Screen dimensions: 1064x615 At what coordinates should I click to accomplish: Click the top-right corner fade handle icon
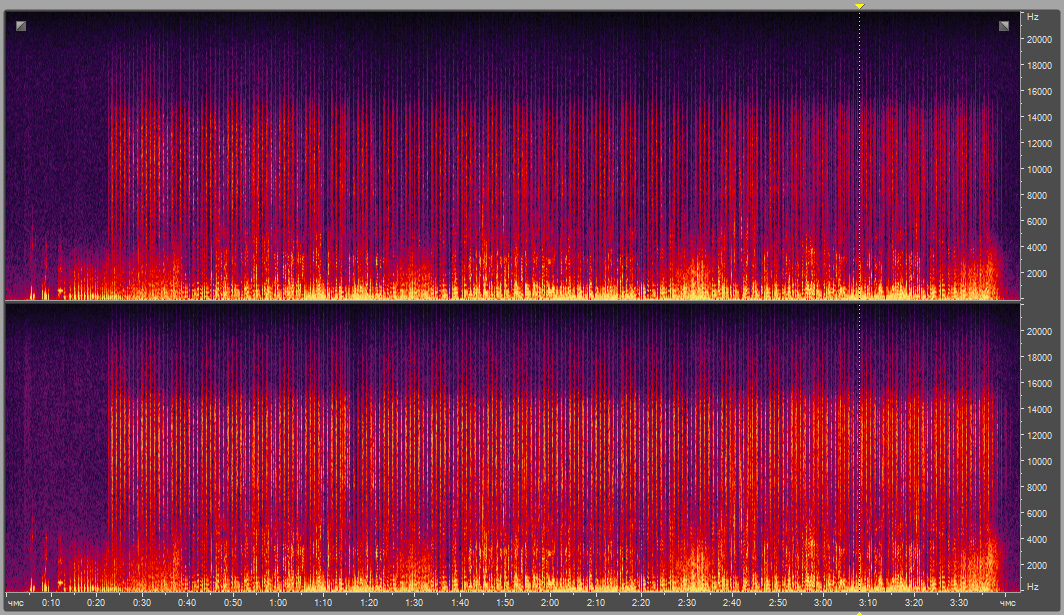click(1004, 26)
